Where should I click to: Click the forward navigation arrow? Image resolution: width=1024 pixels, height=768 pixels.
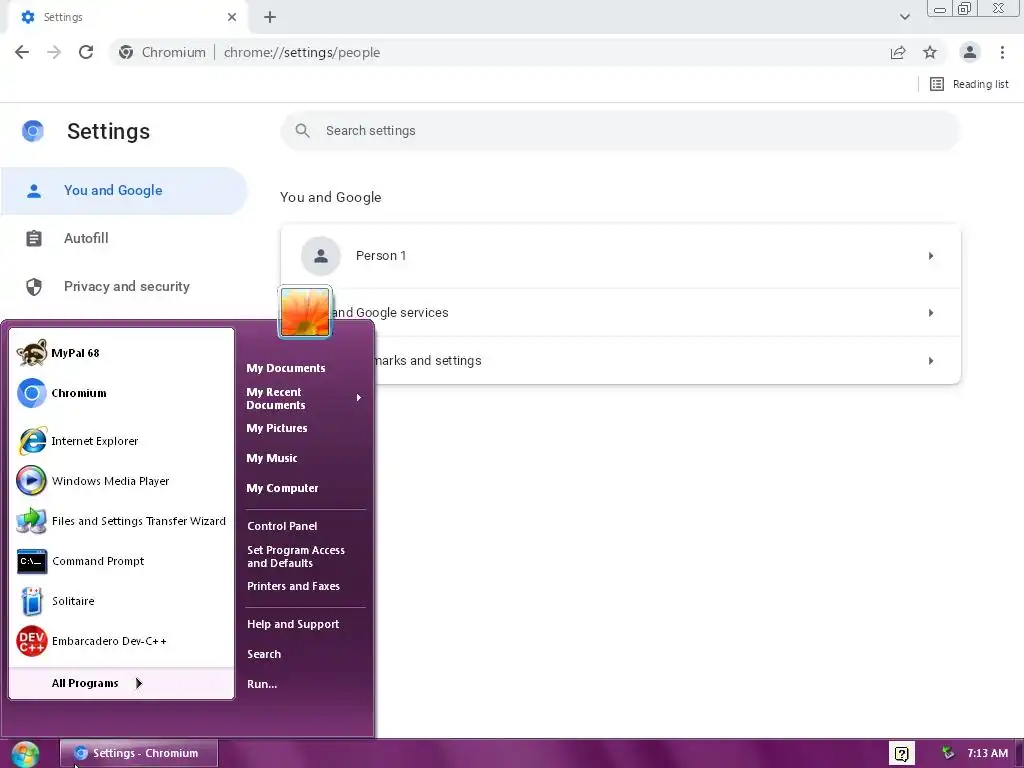[x=54, y=52]
